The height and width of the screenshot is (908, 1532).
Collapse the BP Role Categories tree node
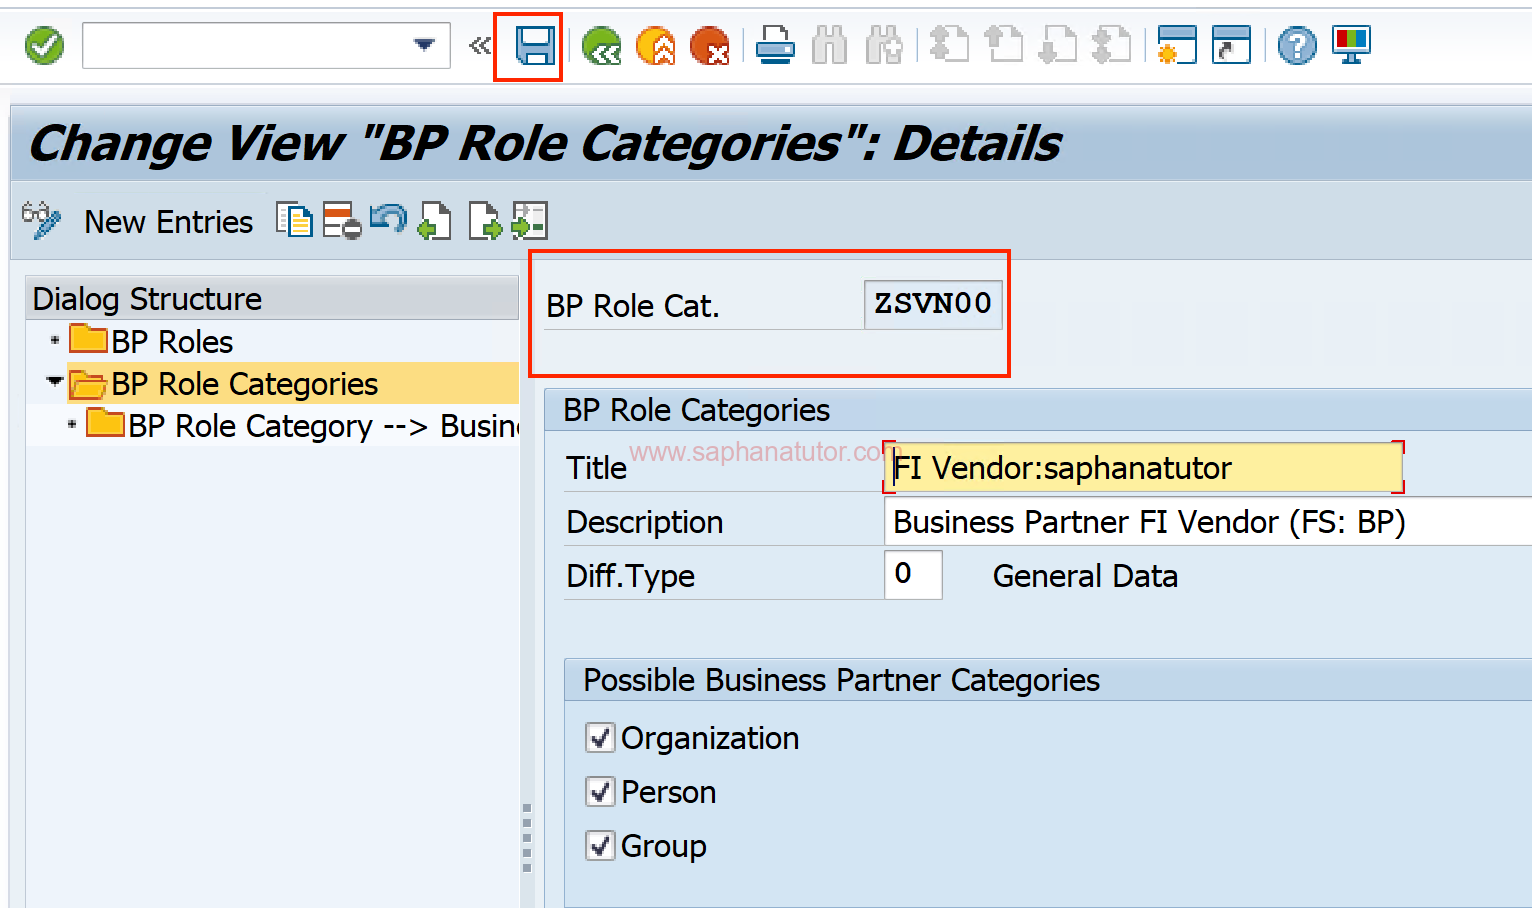(54, 381)
